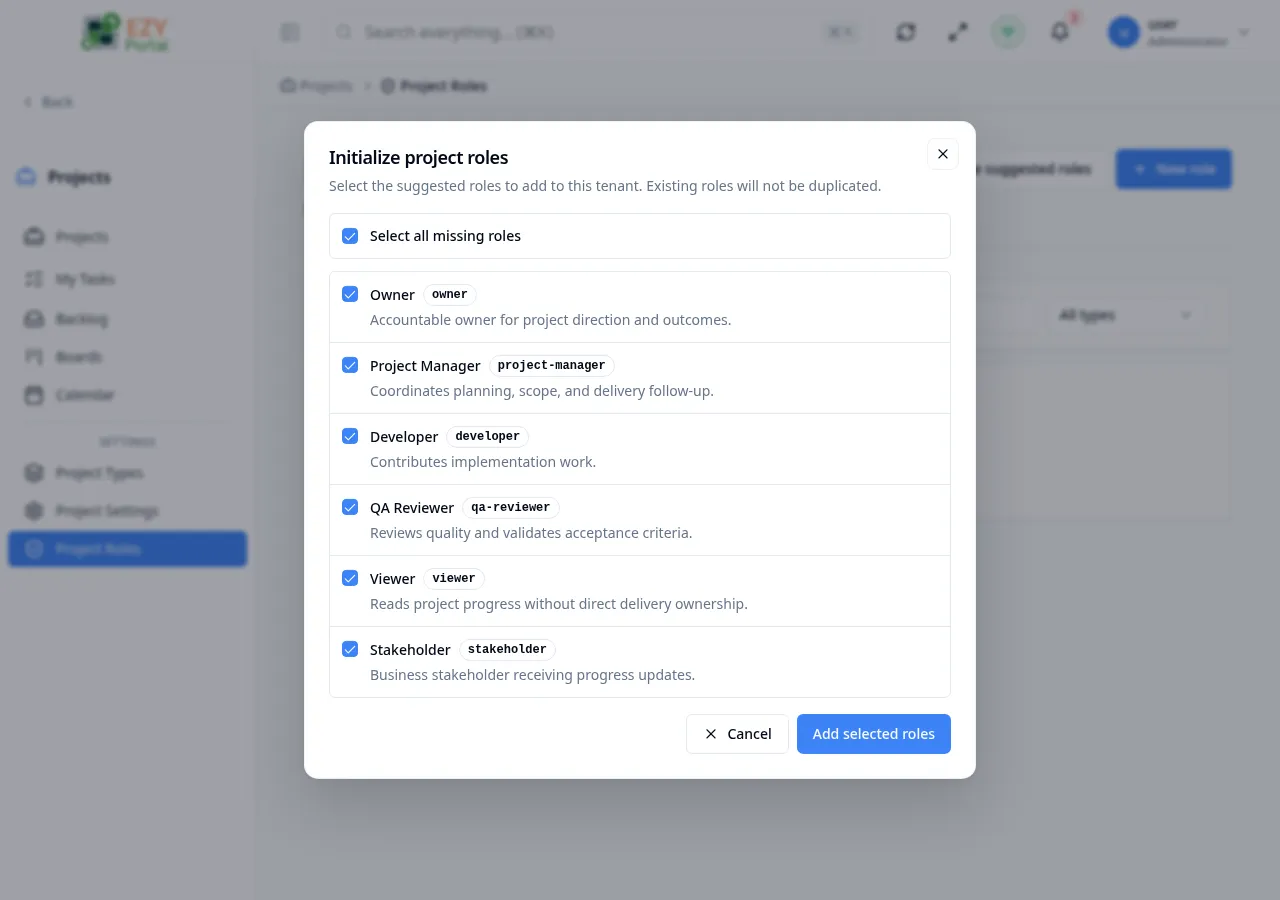Open Backlog in sidebar

pos(127,319)
